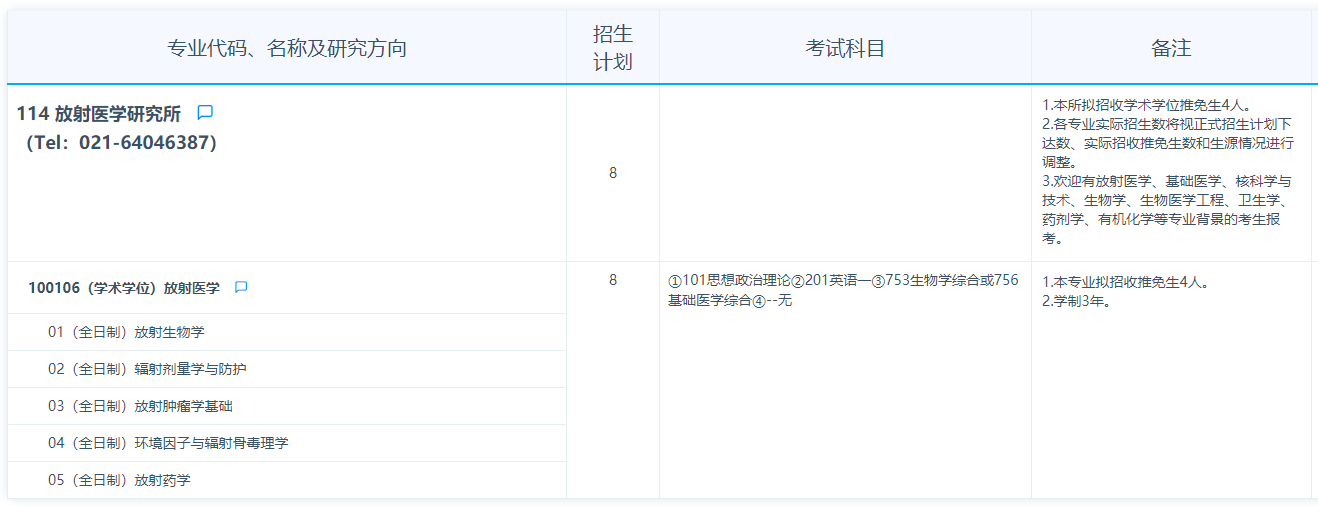Click enrollment number 8 in institute row
Image resolution: width=1318 pixels, height=506 pixels.
tap(613, 173)
